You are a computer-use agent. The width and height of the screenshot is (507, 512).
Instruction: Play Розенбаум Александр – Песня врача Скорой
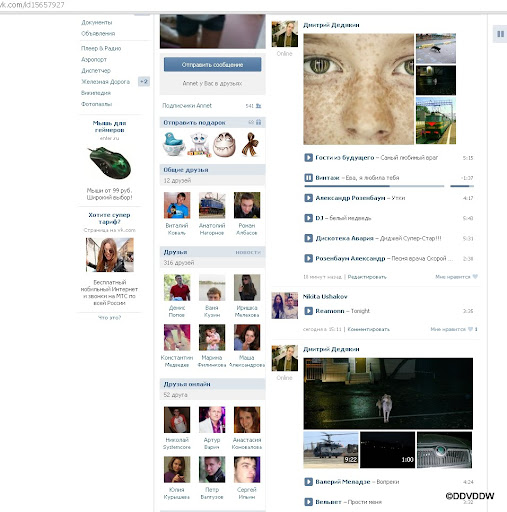308,258
